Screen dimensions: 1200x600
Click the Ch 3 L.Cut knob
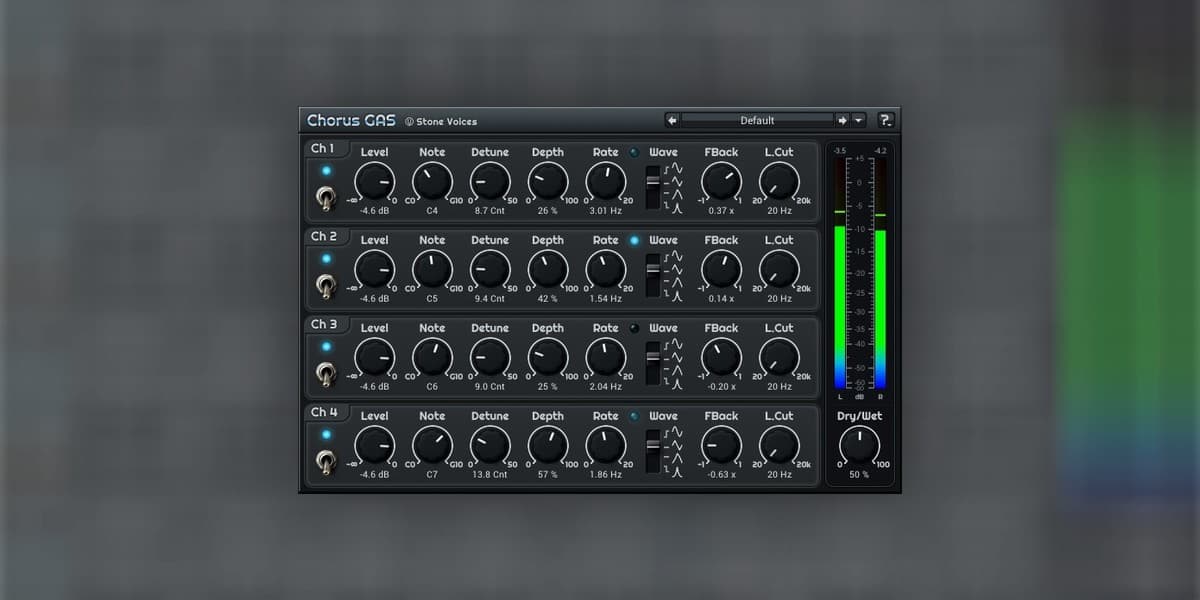pyautogui.click(x=779, y=358)
